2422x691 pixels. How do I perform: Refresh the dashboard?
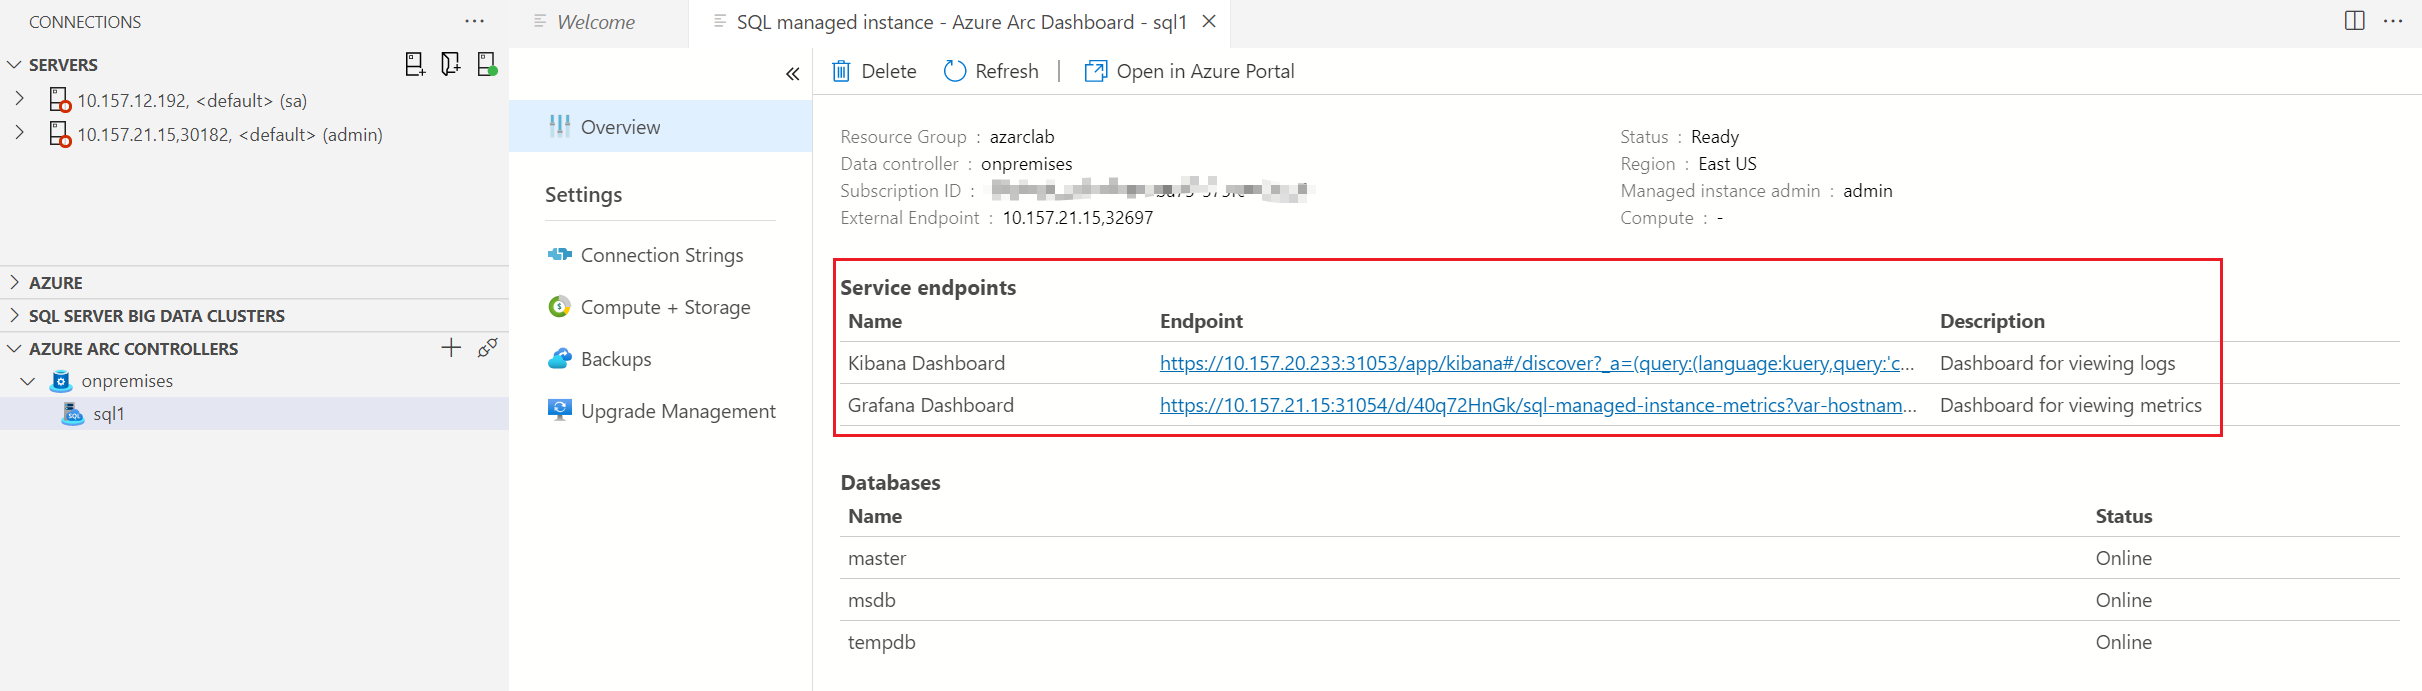click(x=991, y=71)
